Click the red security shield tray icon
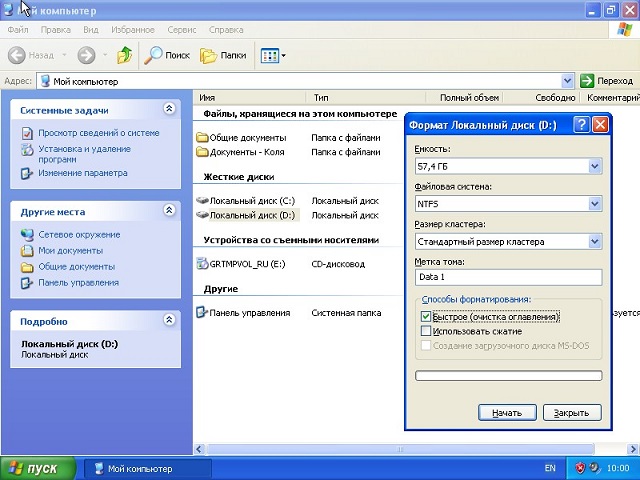The width and height of the screenshot is (640, 480). [x=580, y=468]
